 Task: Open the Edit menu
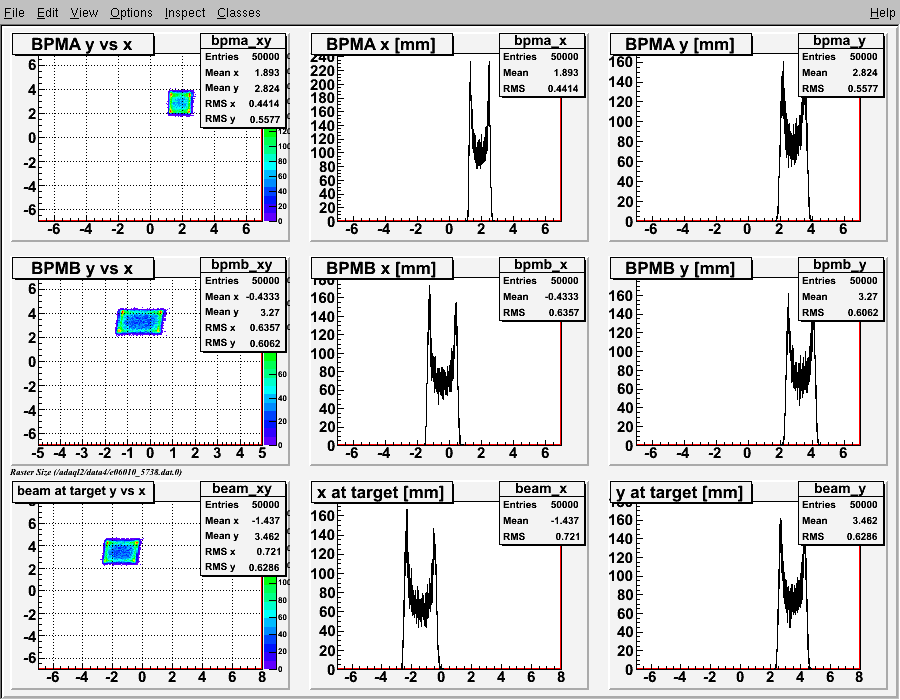(48, 13)
